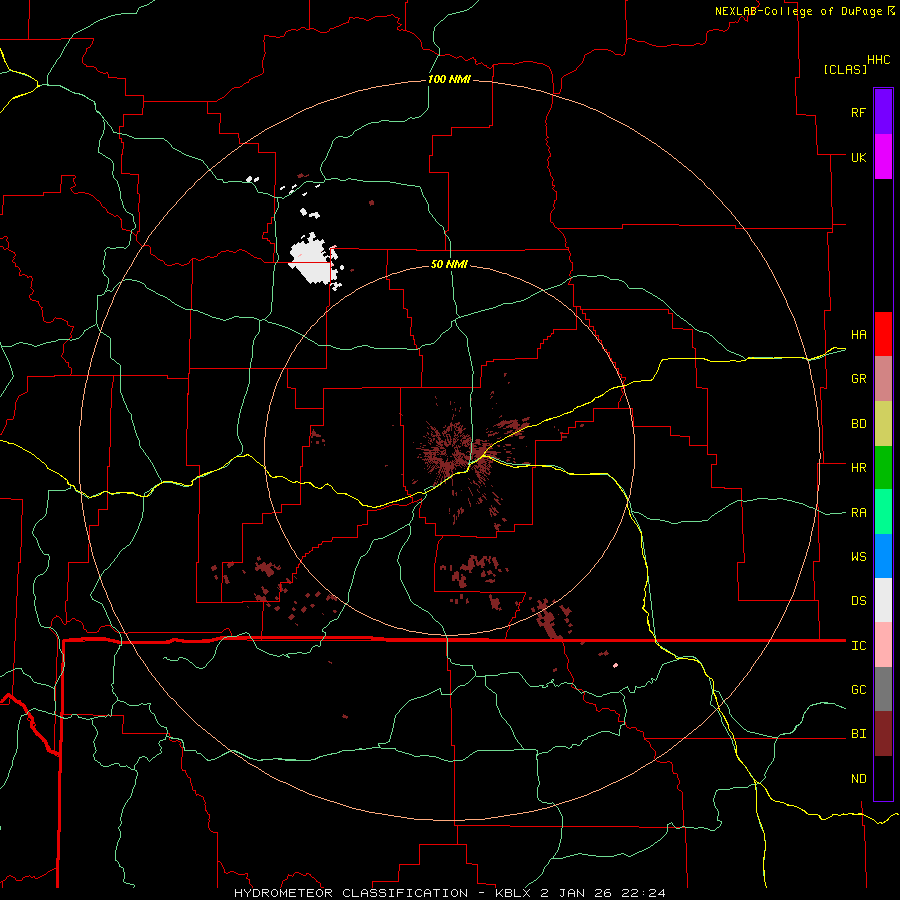Image resolution: width=900 pixels, height=900 pixels.
Task: Click the [CLAS] units label
Action: click(845, 69)
